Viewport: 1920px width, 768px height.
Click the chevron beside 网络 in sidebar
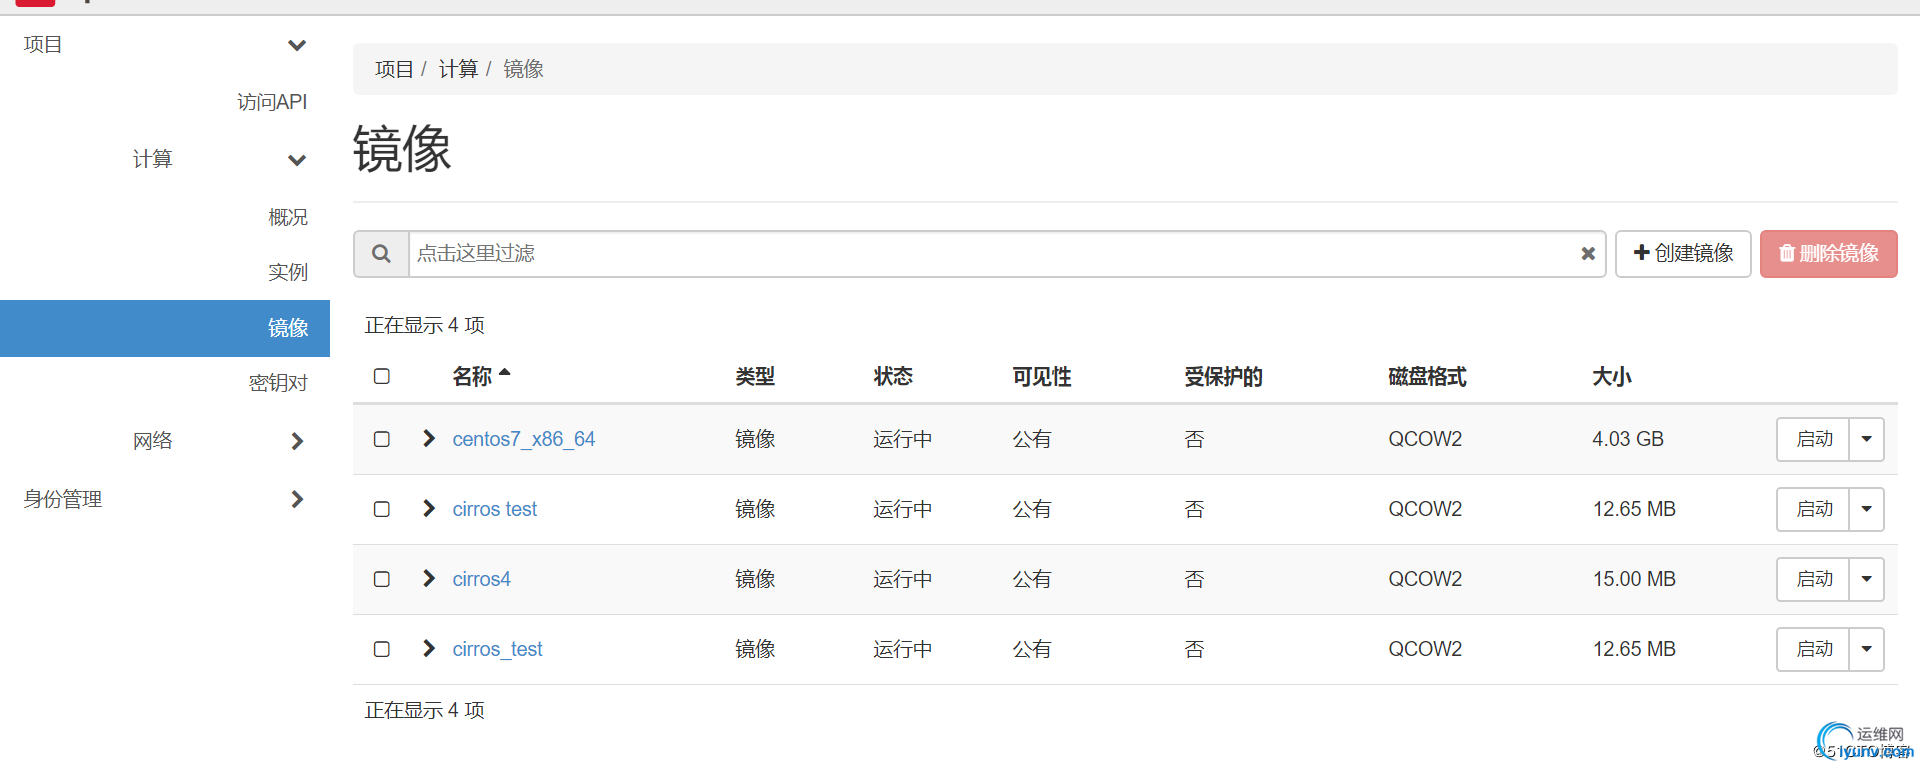pos(297,441)
